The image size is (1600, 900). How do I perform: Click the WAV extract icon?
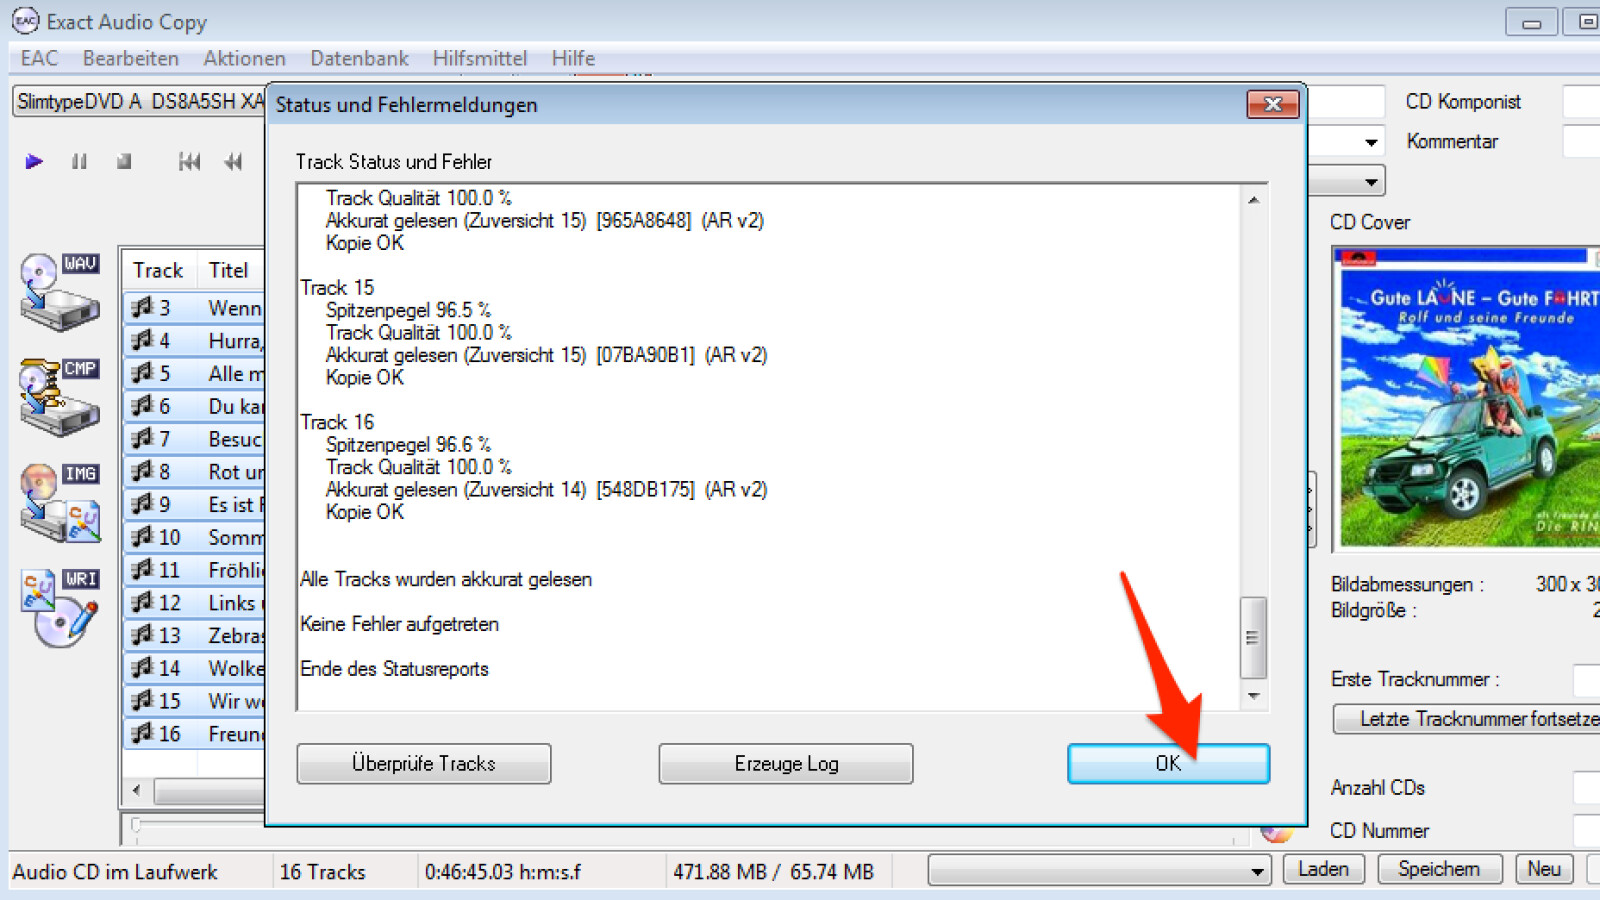click(x=60, y=292)
